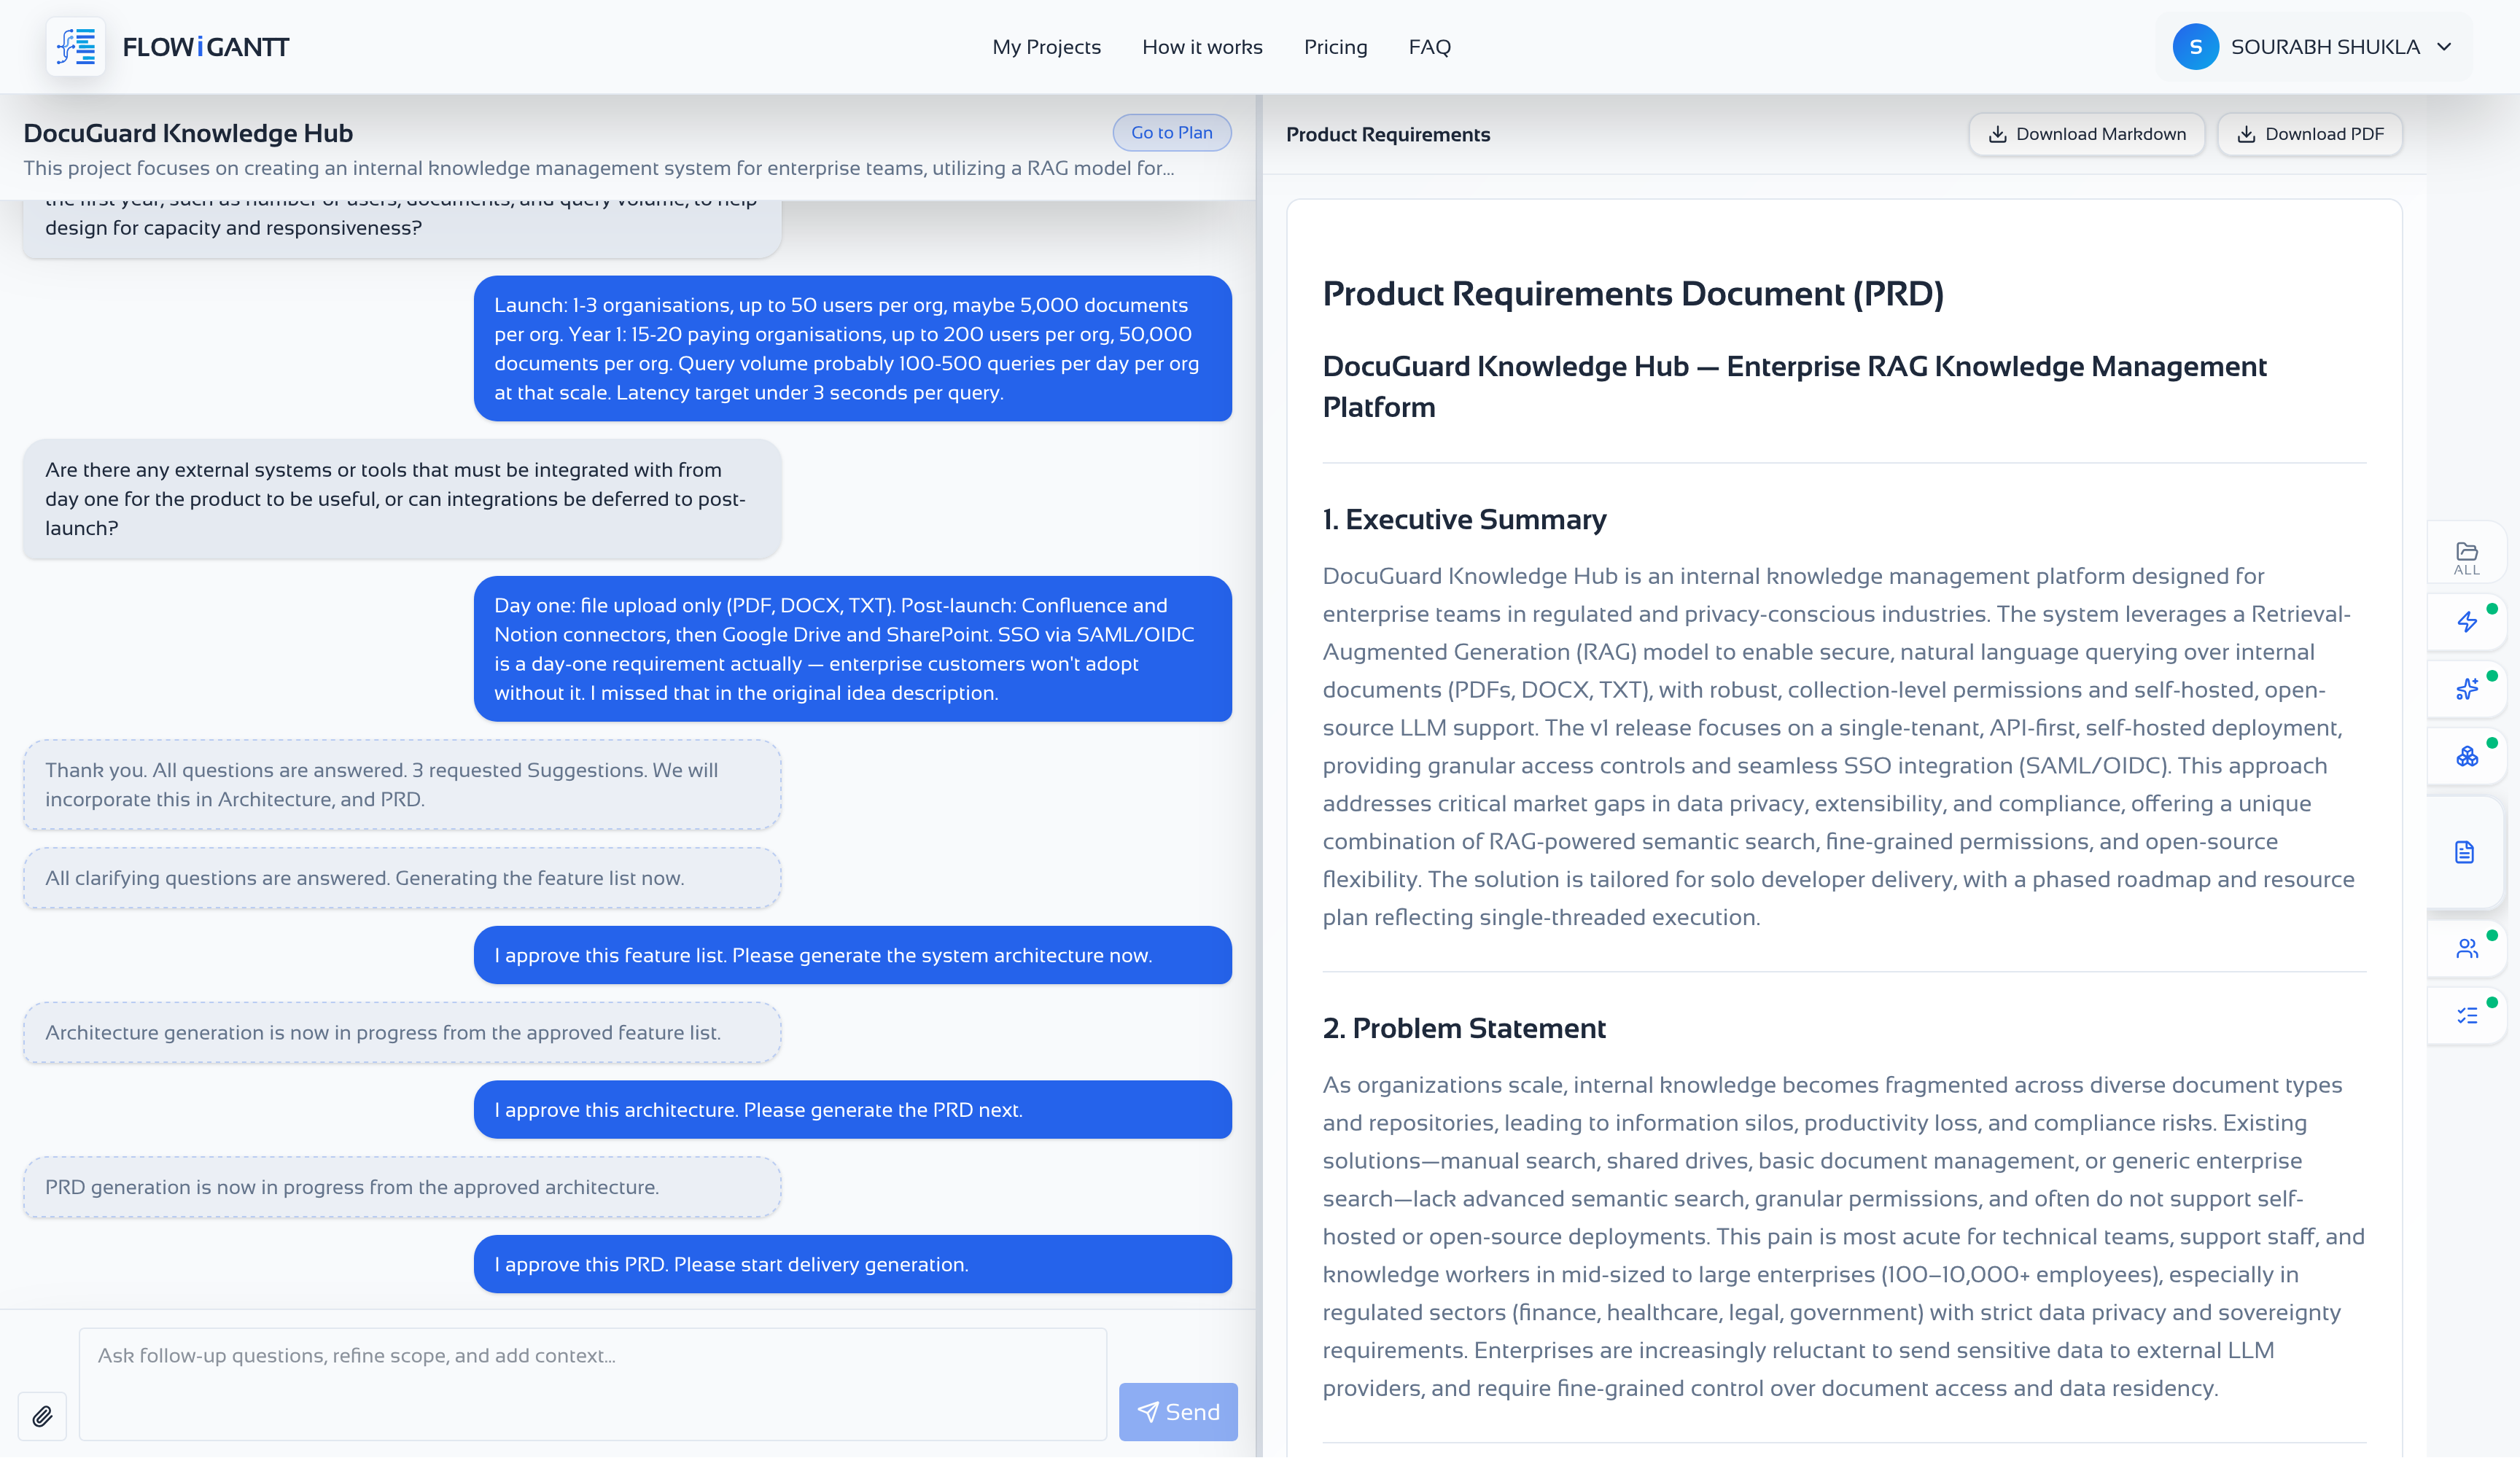Select the document page sidebar tab
Viewport: 2520px width, 1458px height.
[2464, 852]
